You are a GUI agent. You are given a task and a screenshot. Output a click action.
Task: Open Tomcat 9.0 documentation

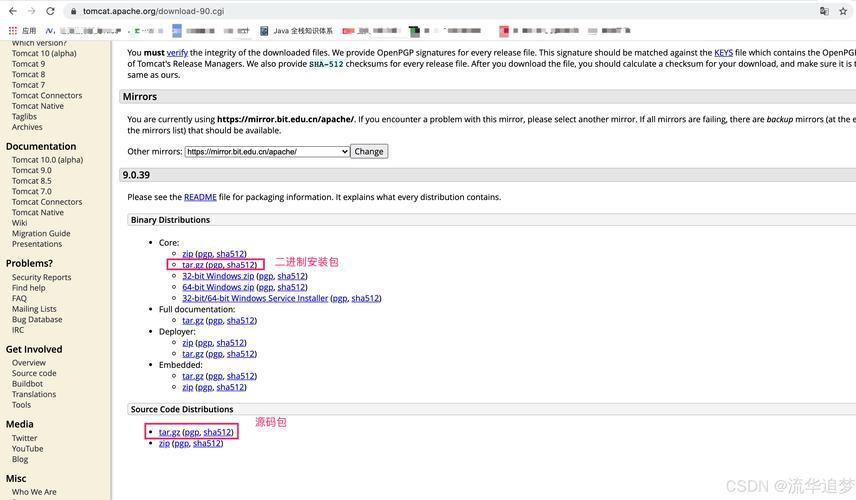(x=32, y=170)
